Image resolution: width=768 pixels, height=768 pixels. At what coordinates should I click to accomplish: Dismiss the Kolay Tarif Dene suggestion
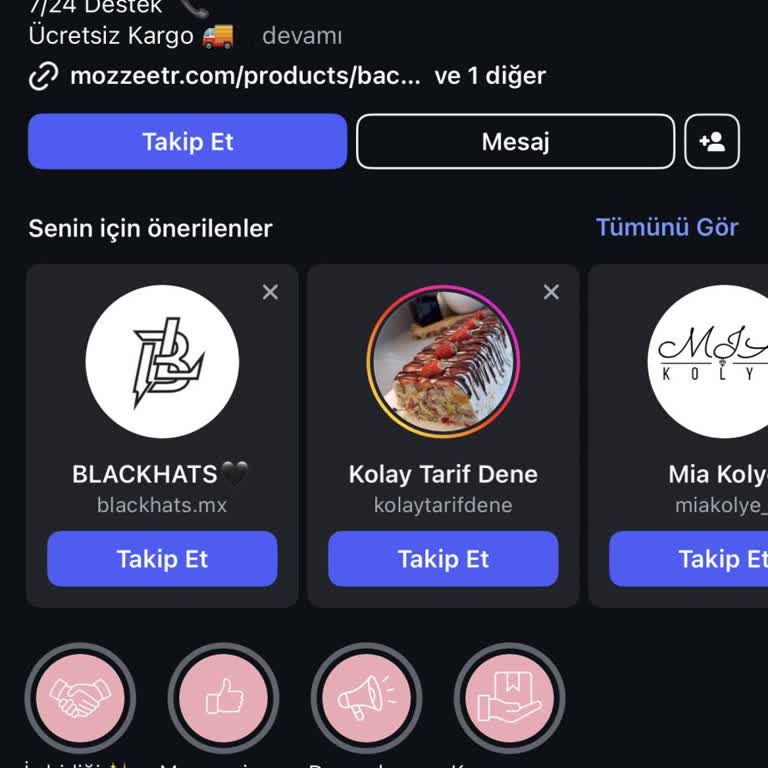coord(551,292)
